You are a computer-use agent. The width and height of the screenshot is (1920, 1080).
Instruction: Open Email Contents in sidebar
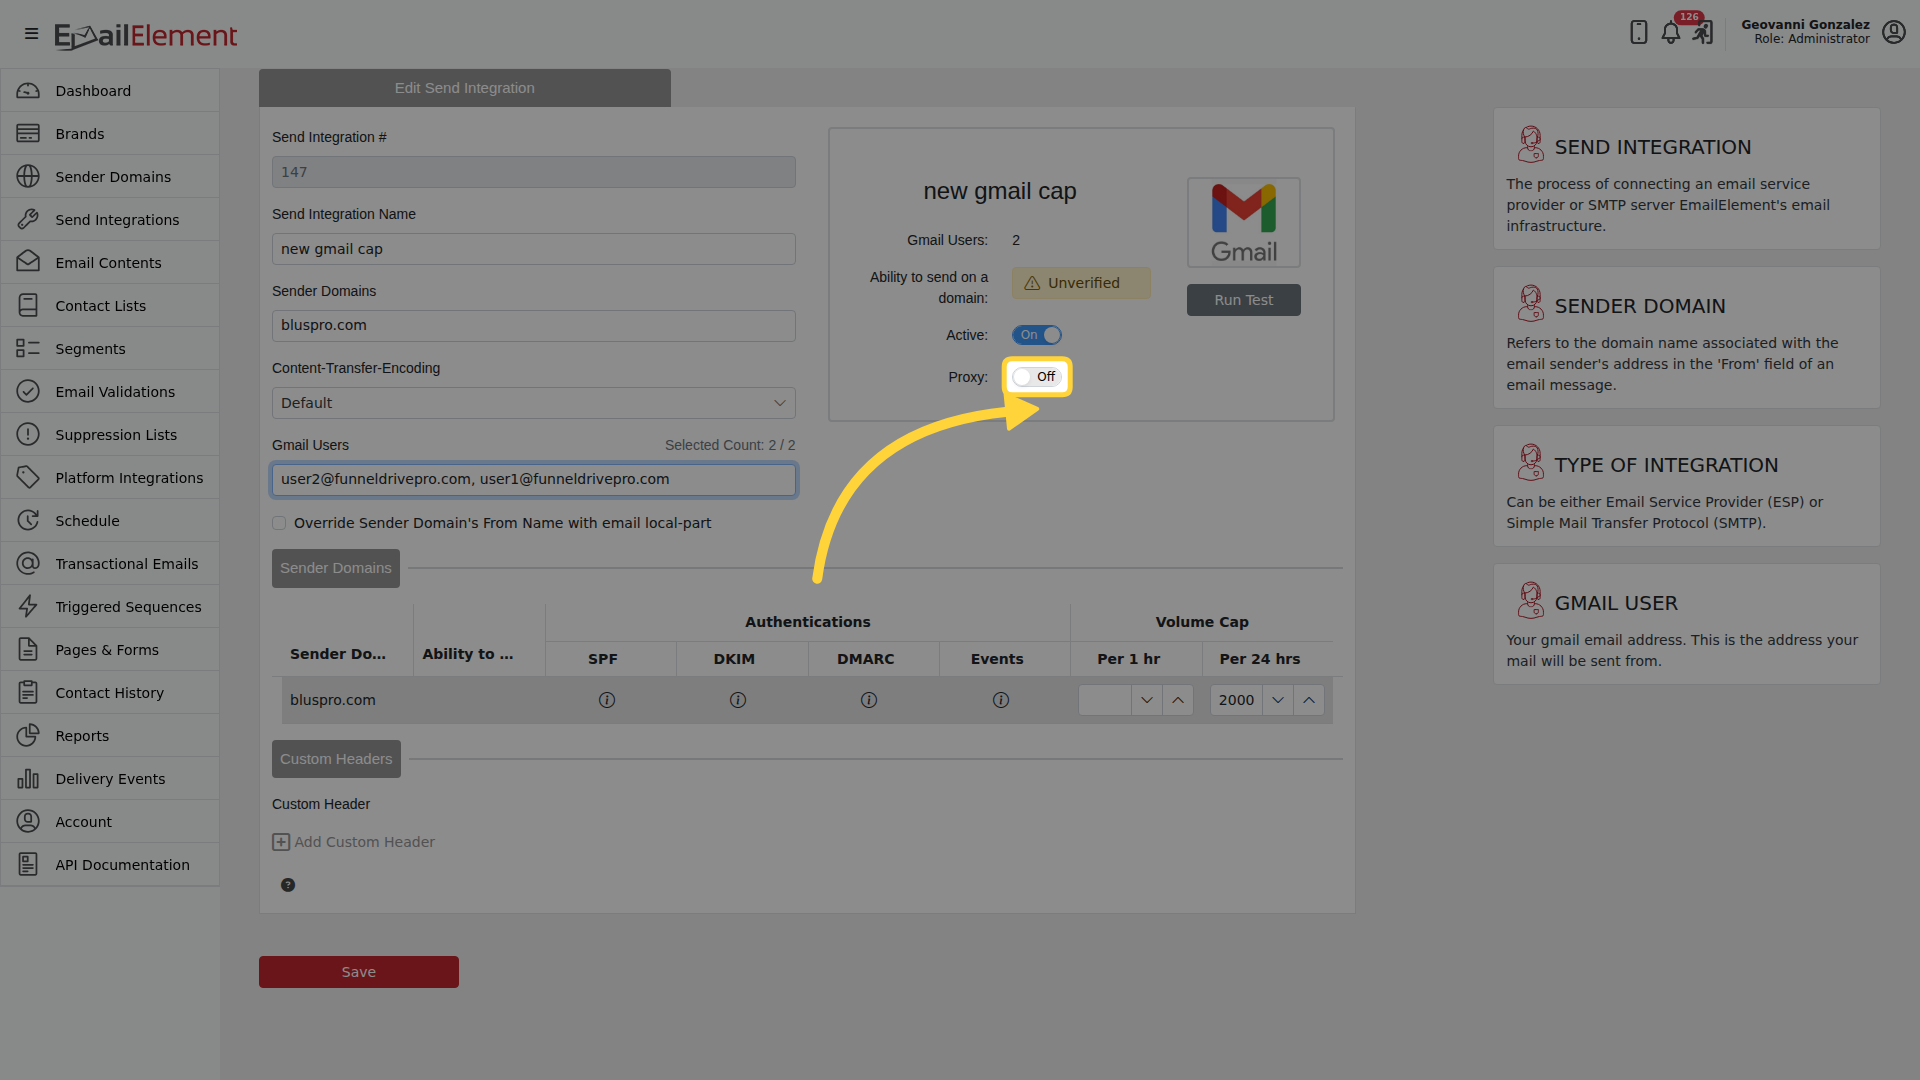coord(110,263)
